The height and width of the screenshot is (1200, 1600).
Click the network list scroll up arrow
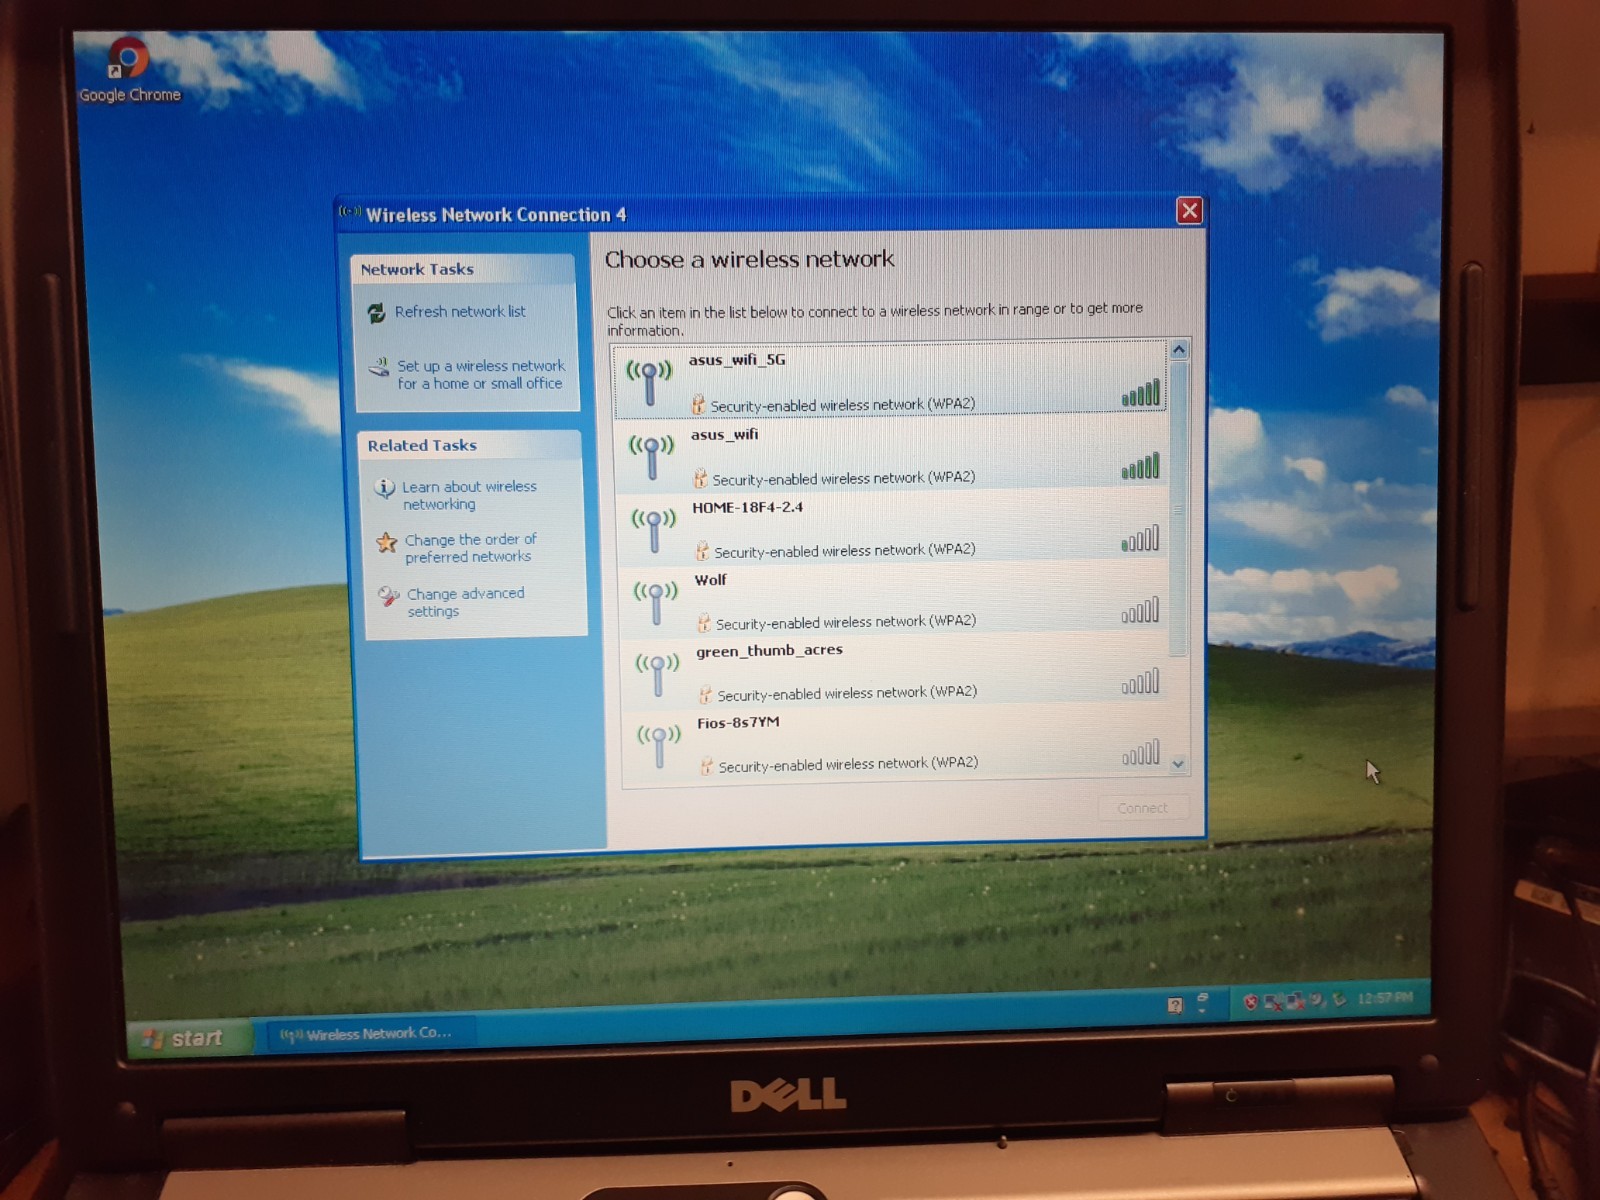tap(1179, 350)
